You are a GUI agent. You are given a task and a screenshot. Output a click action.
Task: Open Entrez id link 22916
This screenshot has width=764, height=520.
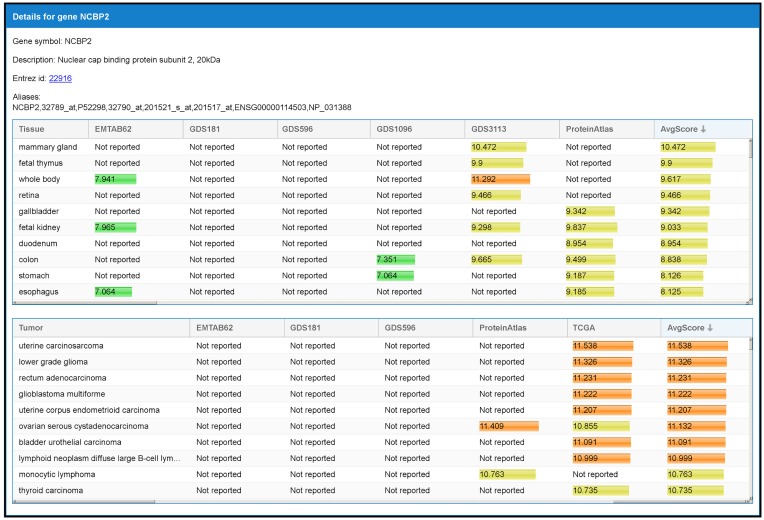pyautogui.click(x=60, y=78)
